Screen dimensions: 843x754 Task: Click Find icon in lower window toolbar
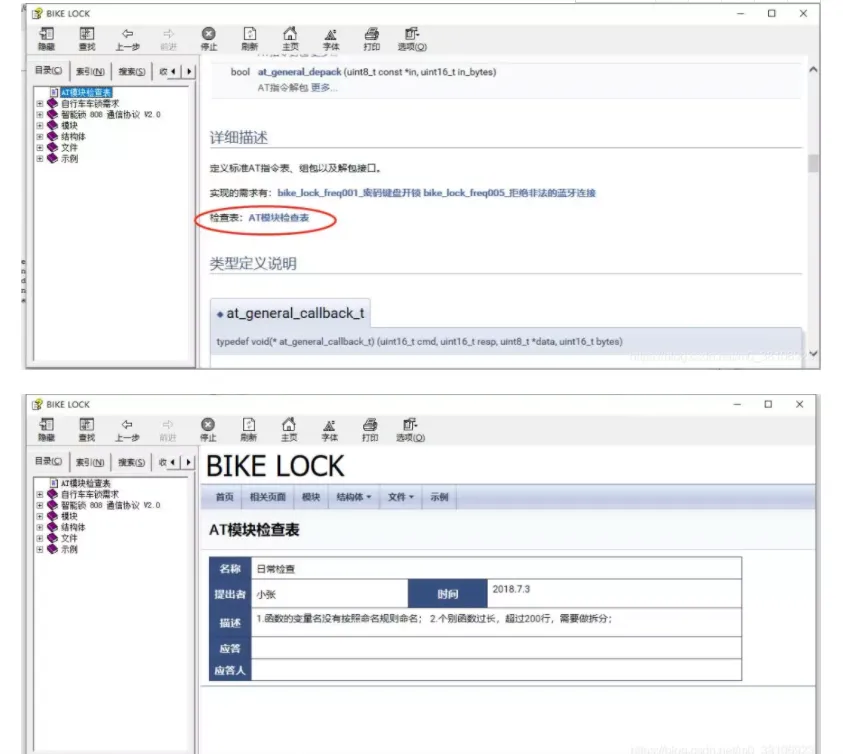[x=87, y=429]
